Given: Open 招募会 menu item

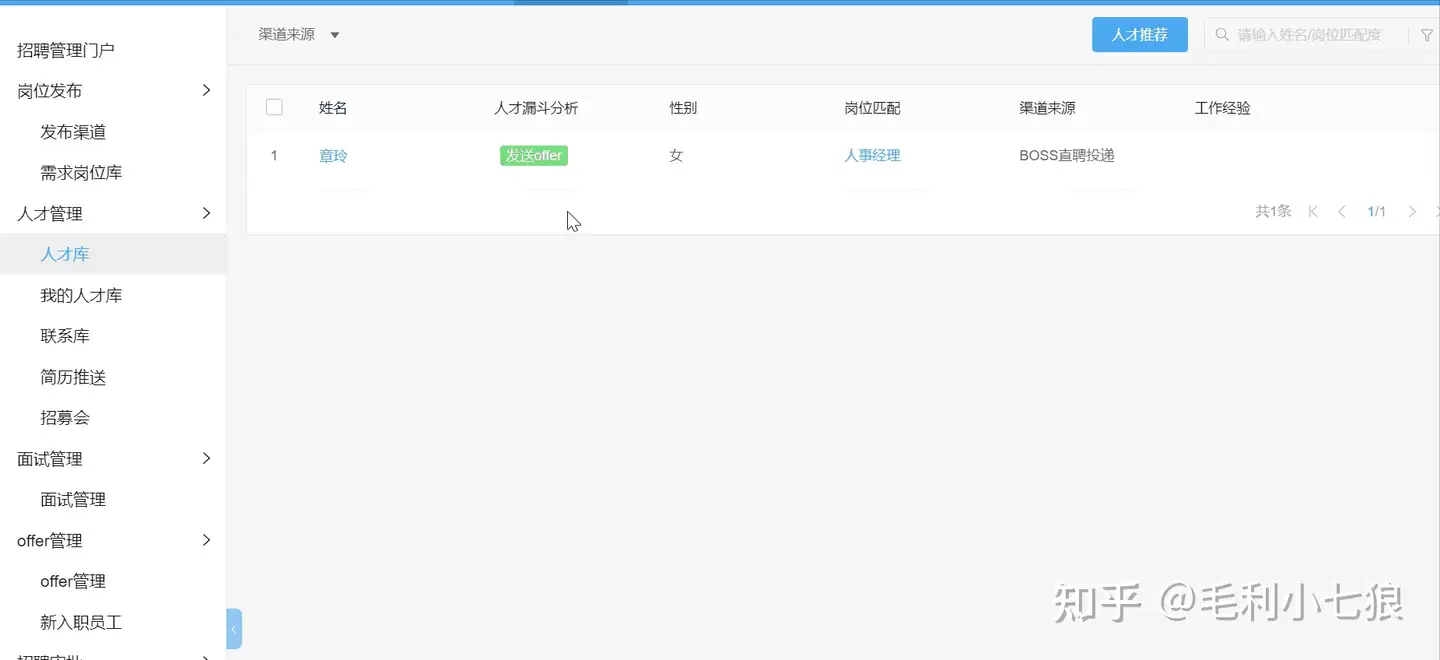Looking at the screenshot, I should [x=65, y=418].
